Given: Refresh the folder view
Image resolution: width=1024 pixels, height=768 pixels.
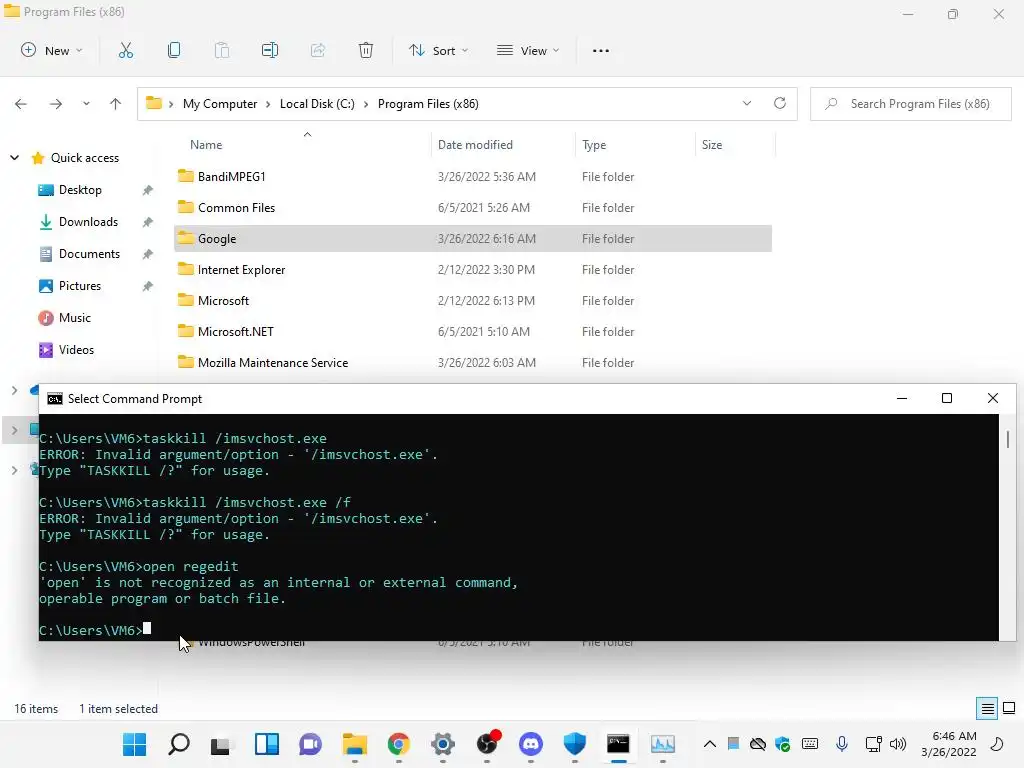Looking at the screenshot, I should [780, 103].
